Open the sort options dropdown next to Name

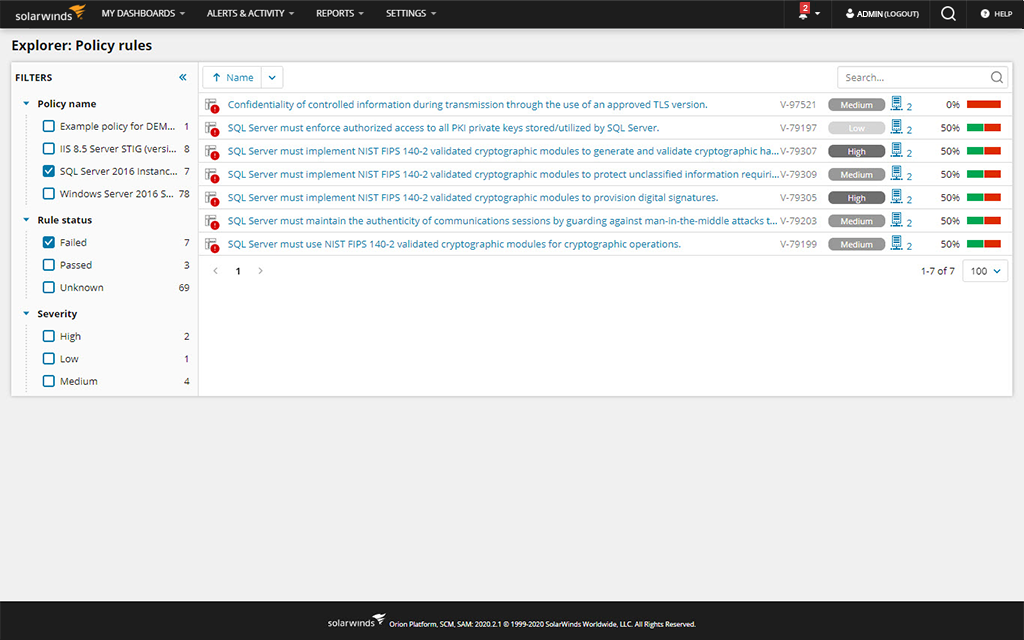click(271, 76)
